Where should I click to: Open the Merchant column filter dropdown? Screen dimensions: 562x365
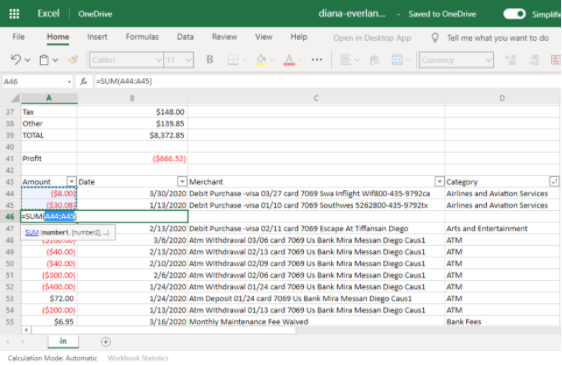tap(439, 182)
